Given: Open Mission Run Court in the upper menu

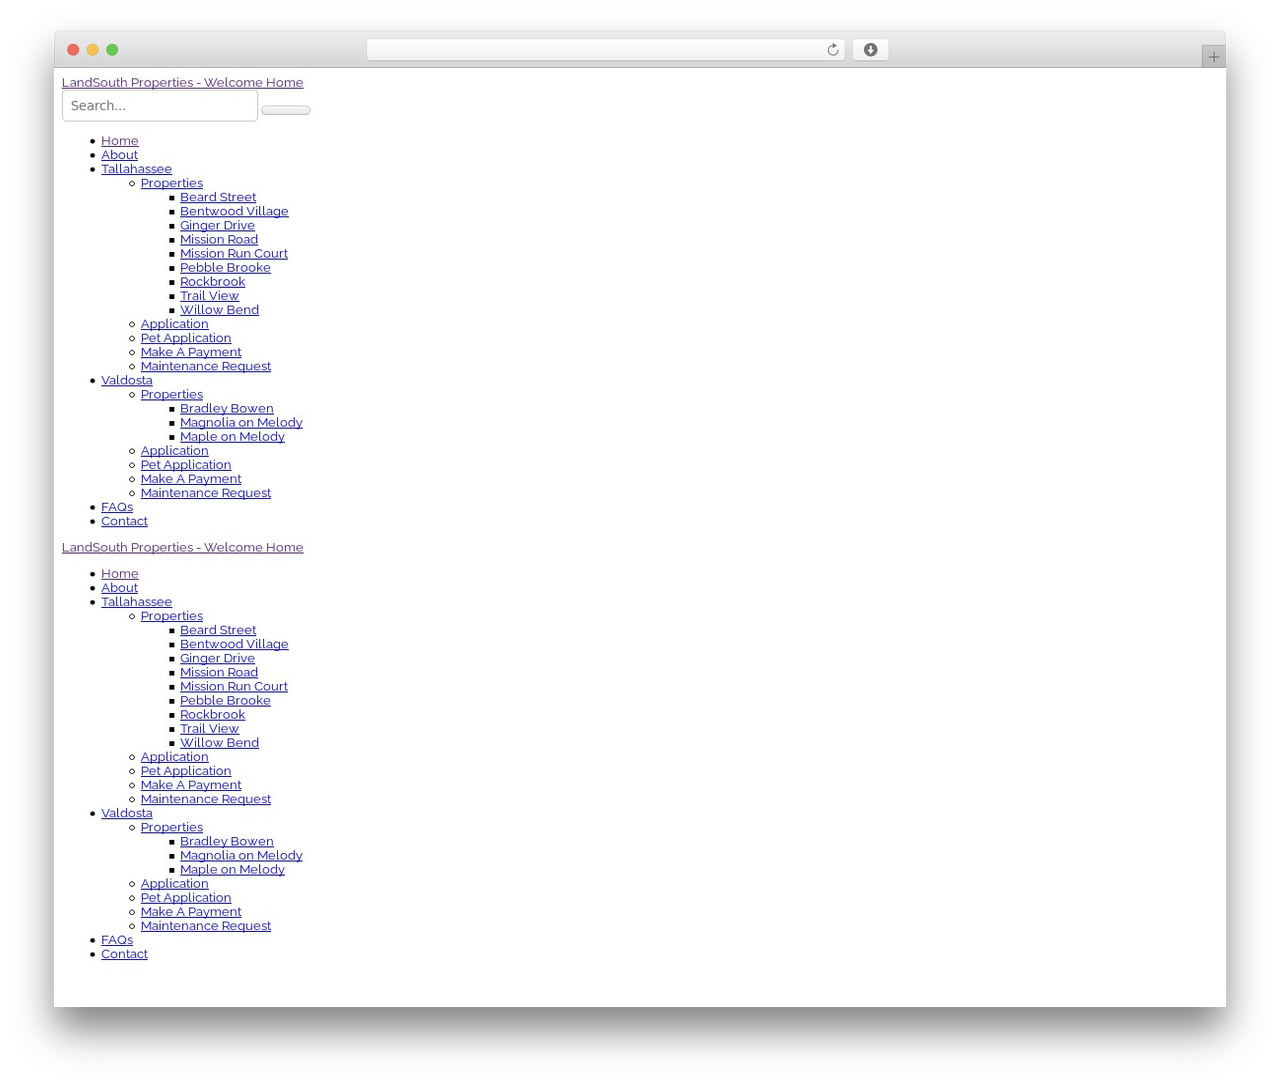Looking at the screenshot, I should pyautogui.click(x=233, y=253).
